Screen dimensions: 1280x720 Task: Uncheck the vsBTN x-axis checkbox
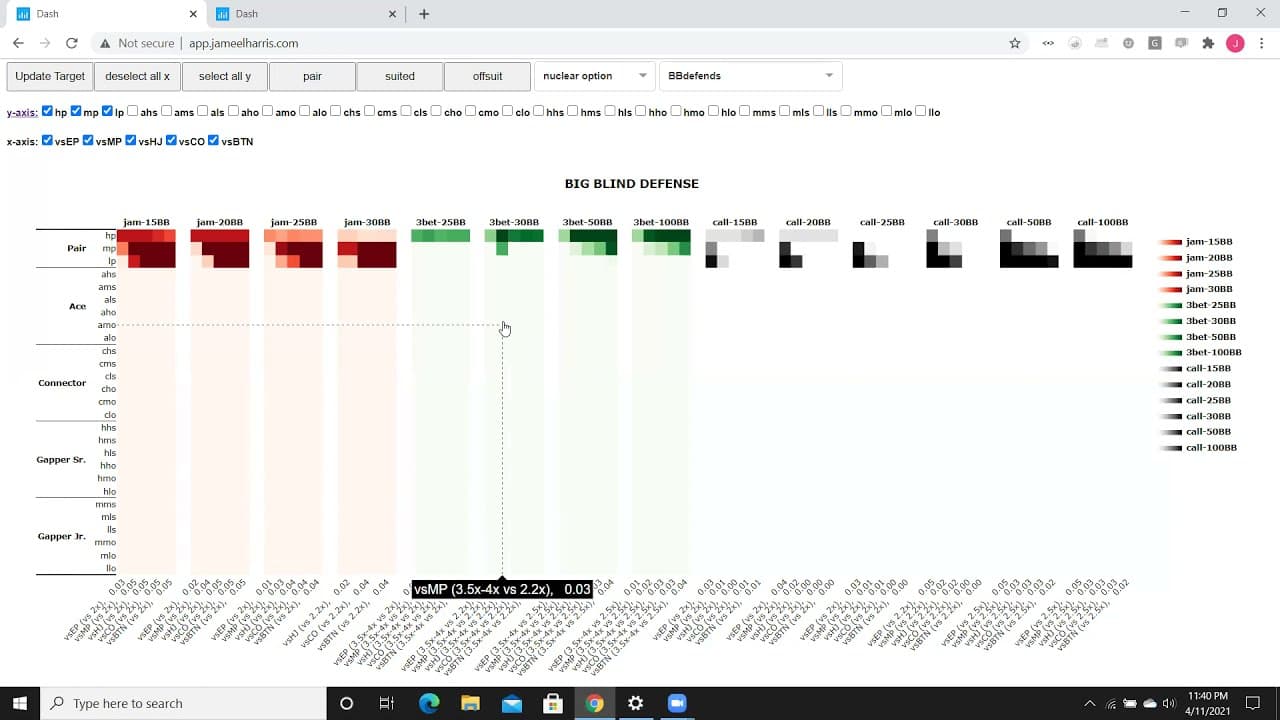(213, 140)
